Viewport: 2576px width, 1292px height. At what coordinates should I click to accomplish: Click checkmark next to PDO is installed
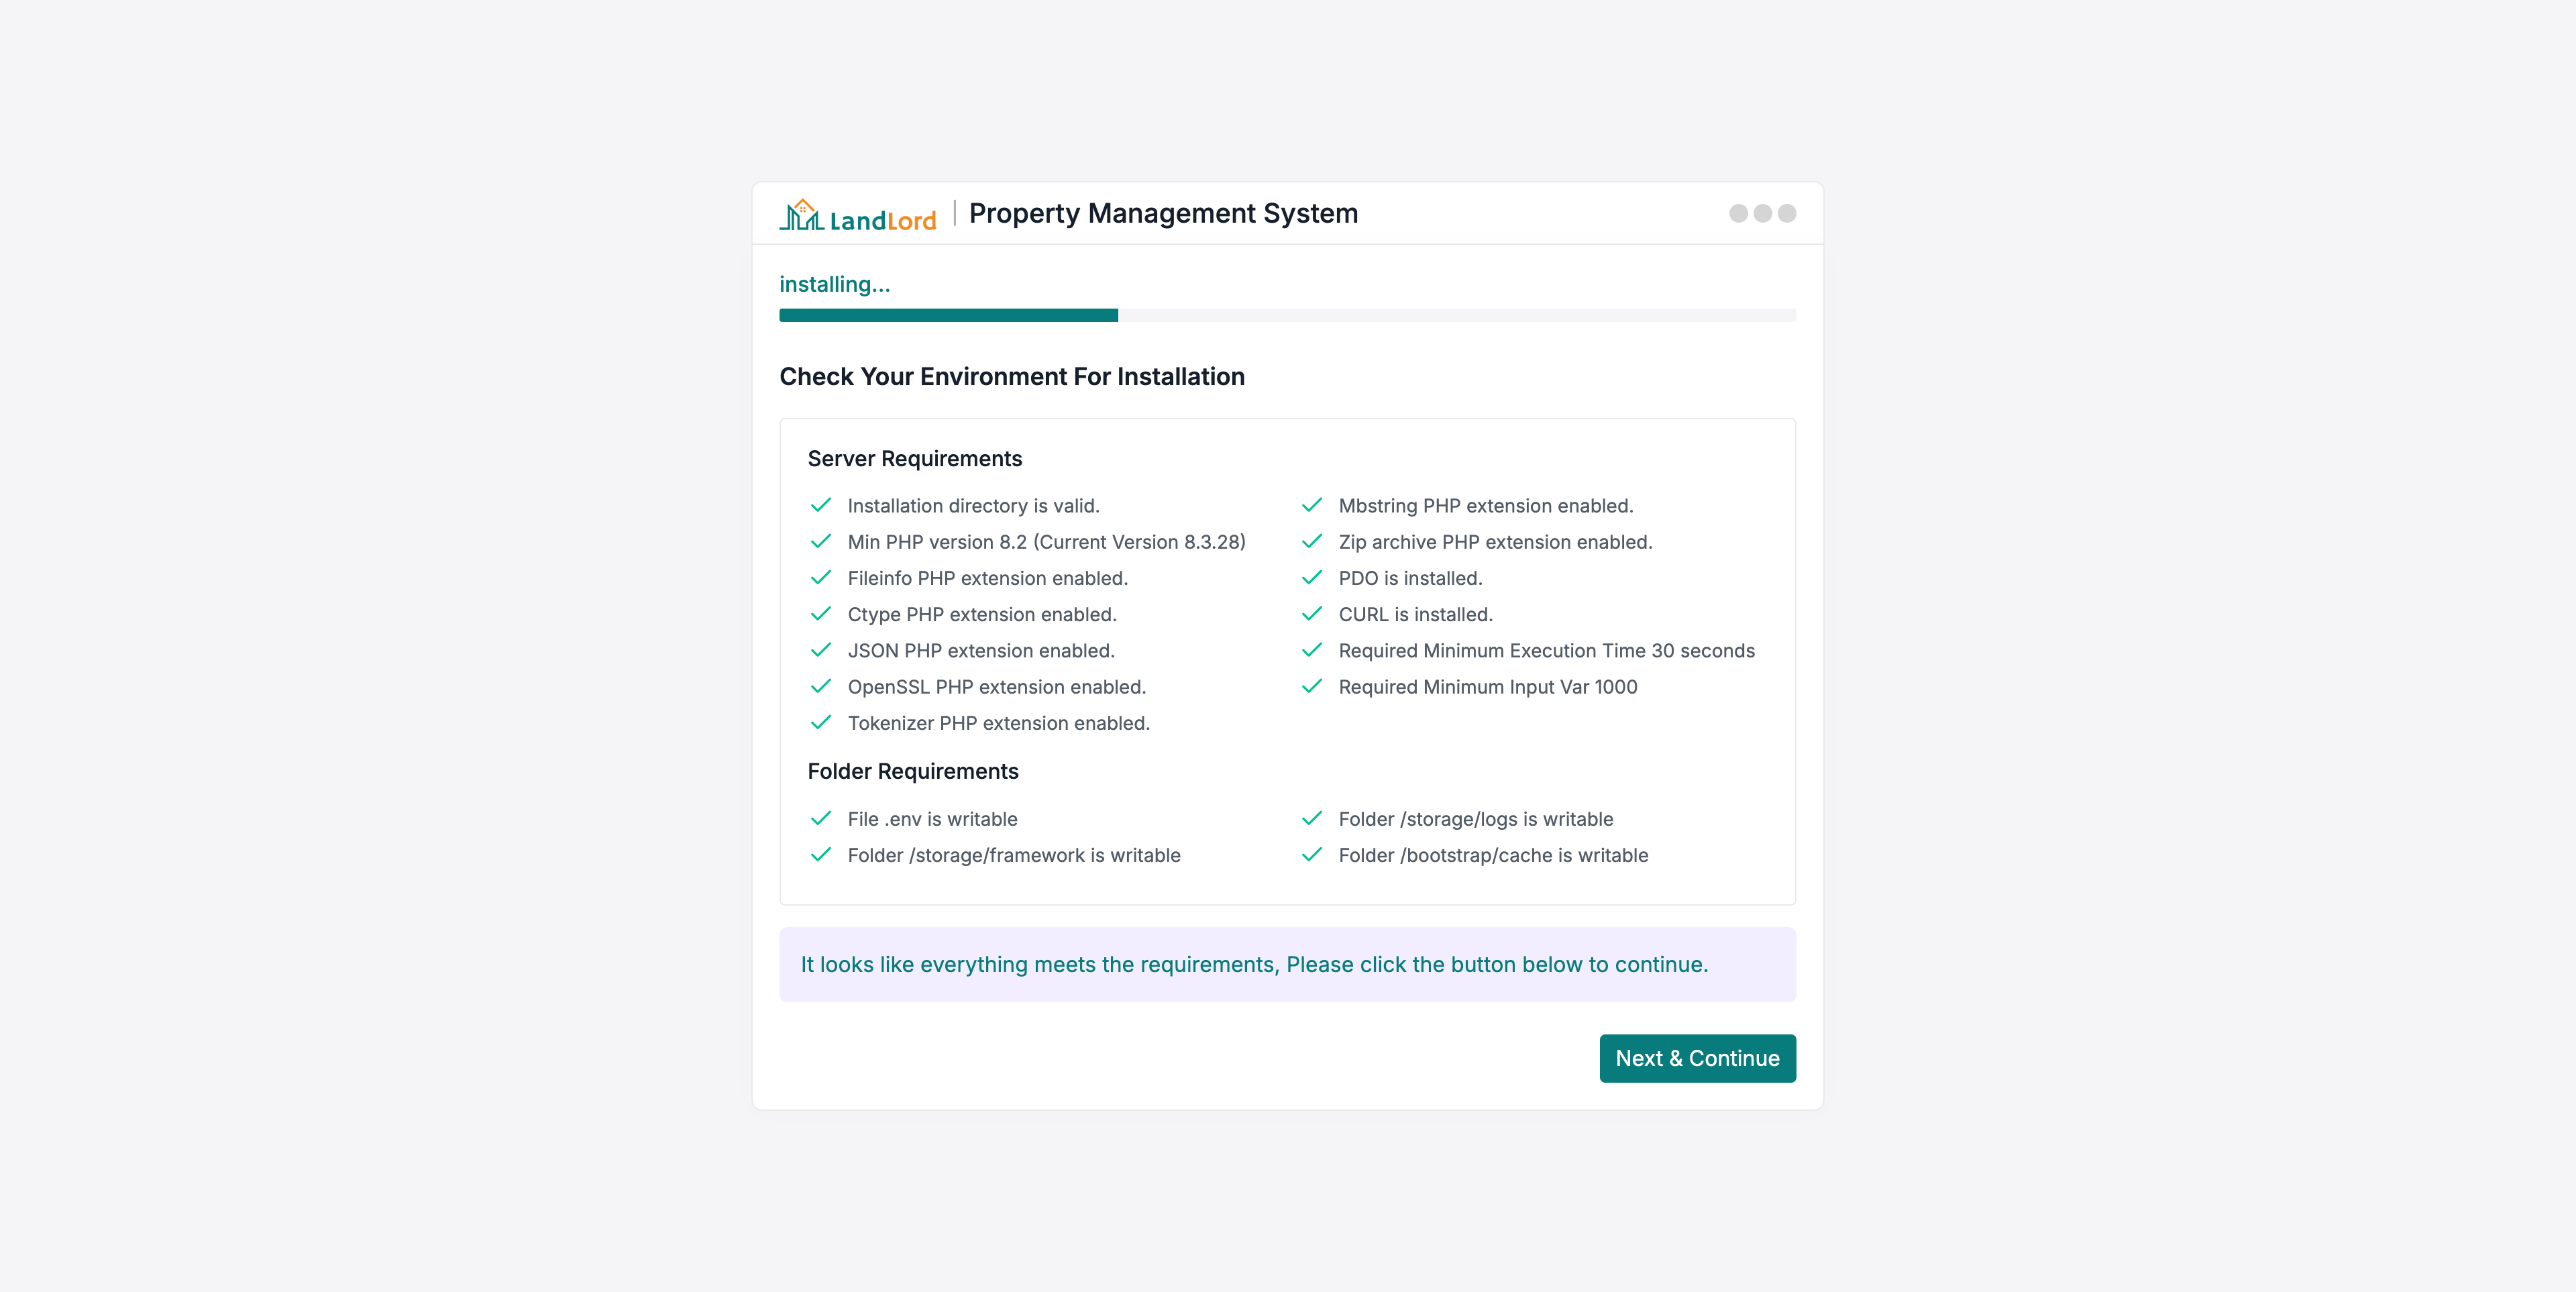click(1312, 578)
